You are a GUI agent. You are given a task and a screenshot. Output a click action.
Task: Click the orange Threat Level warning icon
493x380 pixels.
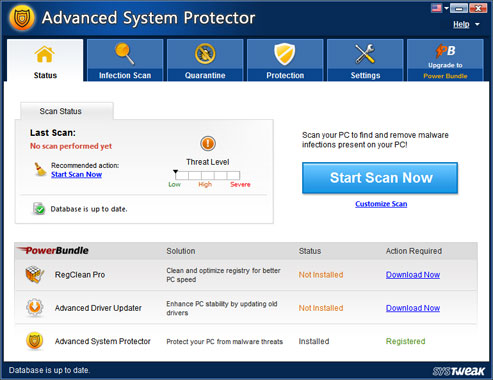[x=208, y=144]
